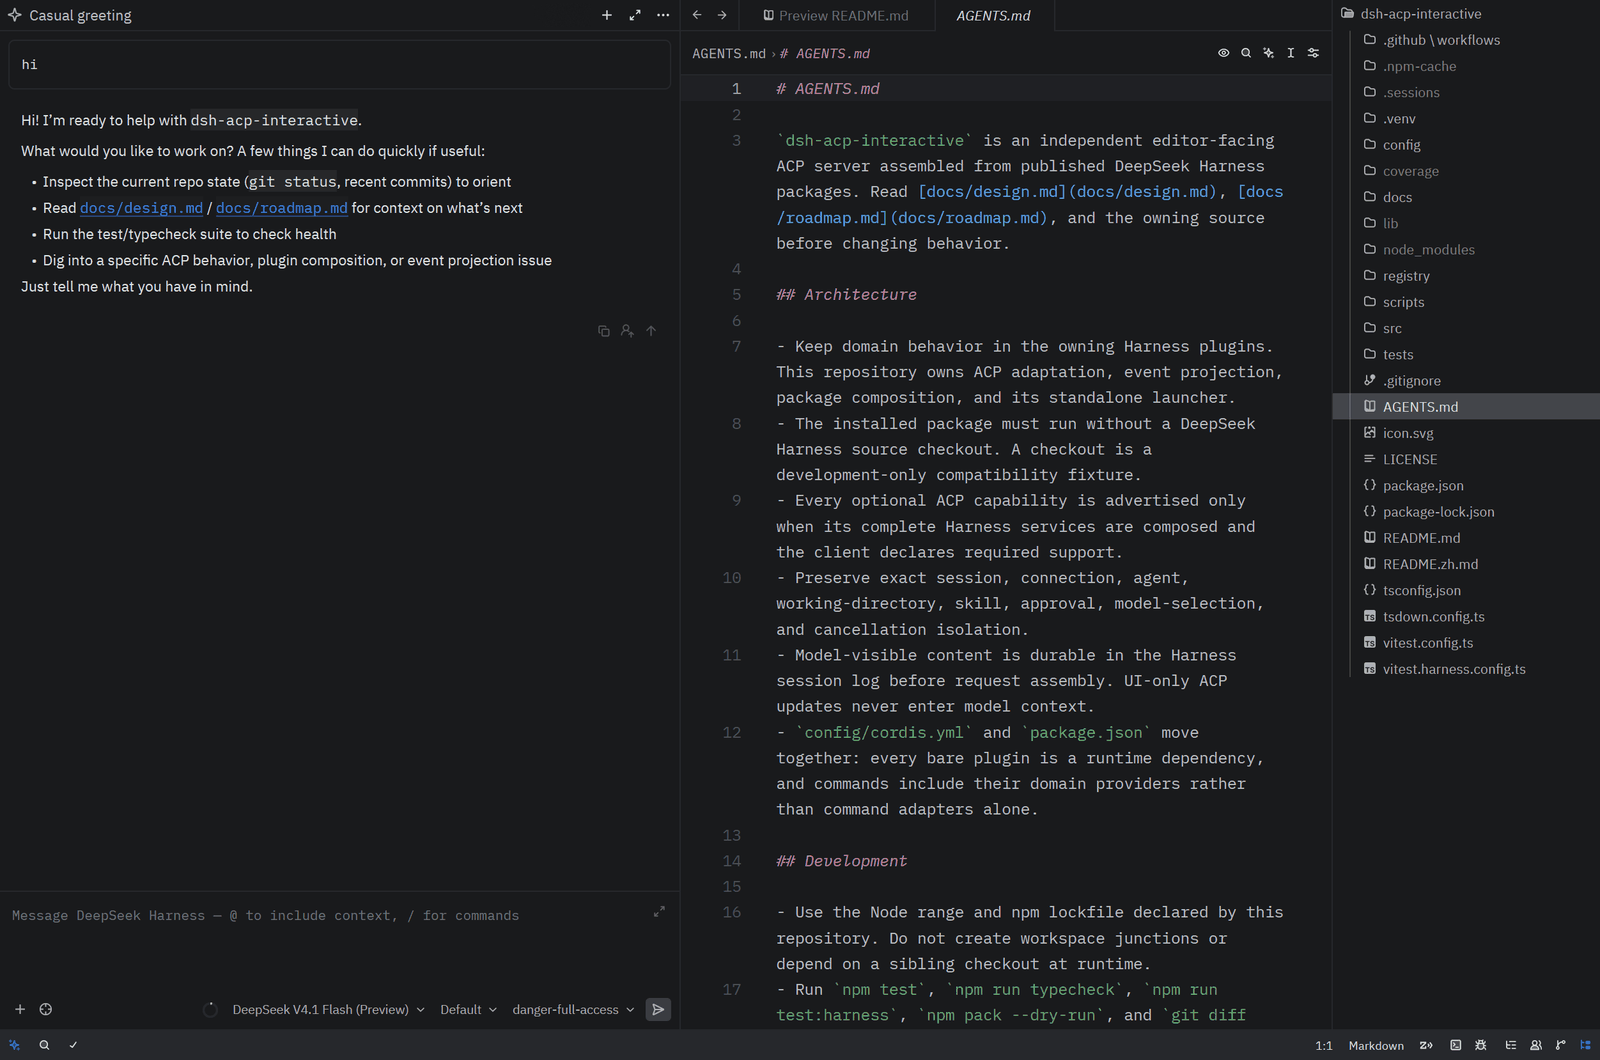This screenshot has height=1060, width=1600.
Task: Copy the agent response message
Action: 604,331
